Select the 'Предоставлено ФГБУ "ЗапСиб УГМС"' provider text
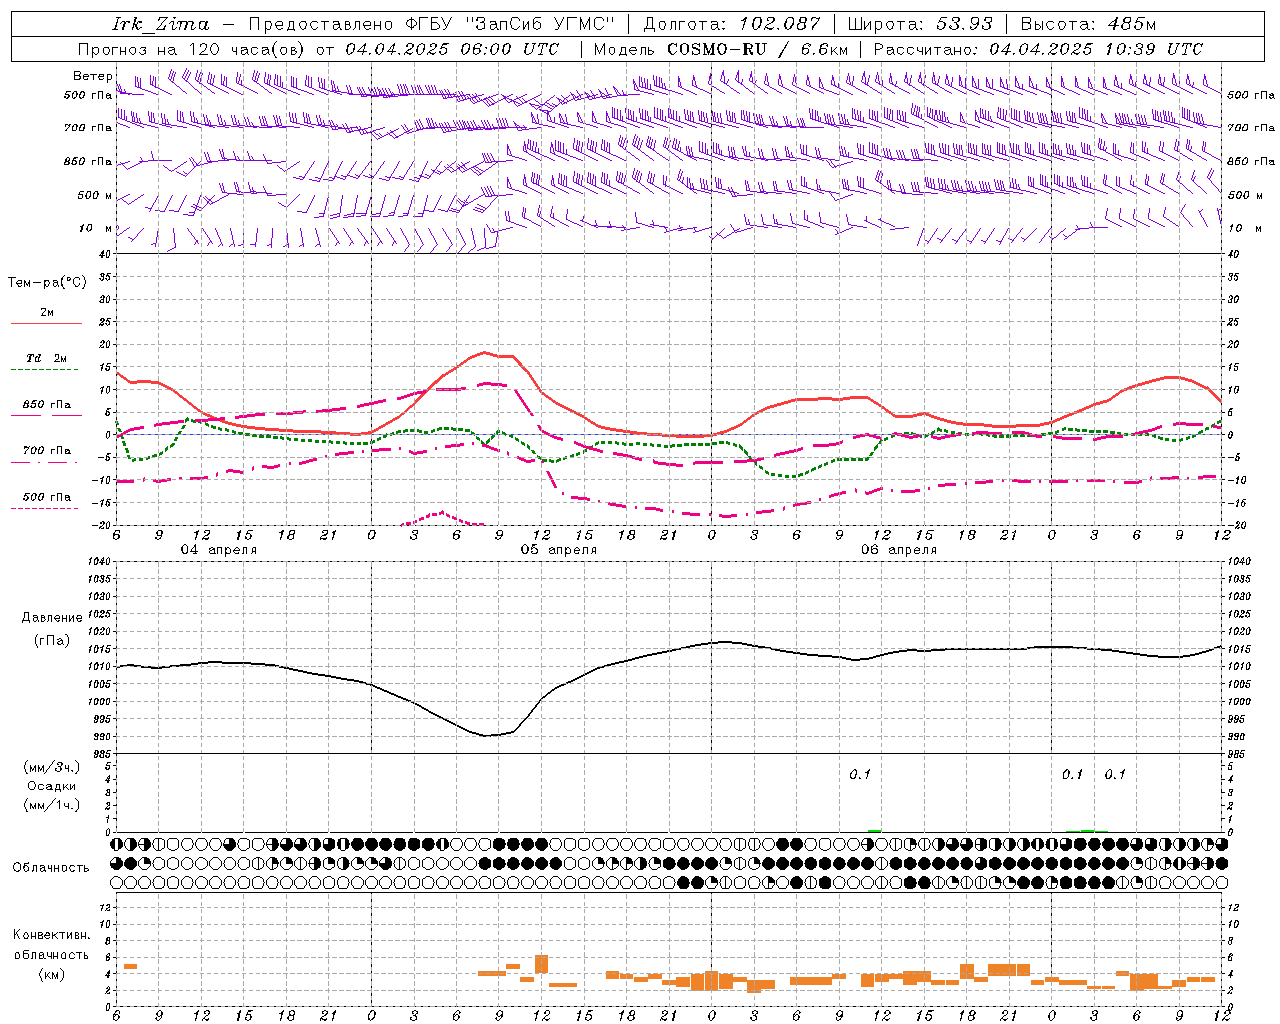This screenshot has height=1024, width=1280. pyautogui.click(x=431, y=24)
